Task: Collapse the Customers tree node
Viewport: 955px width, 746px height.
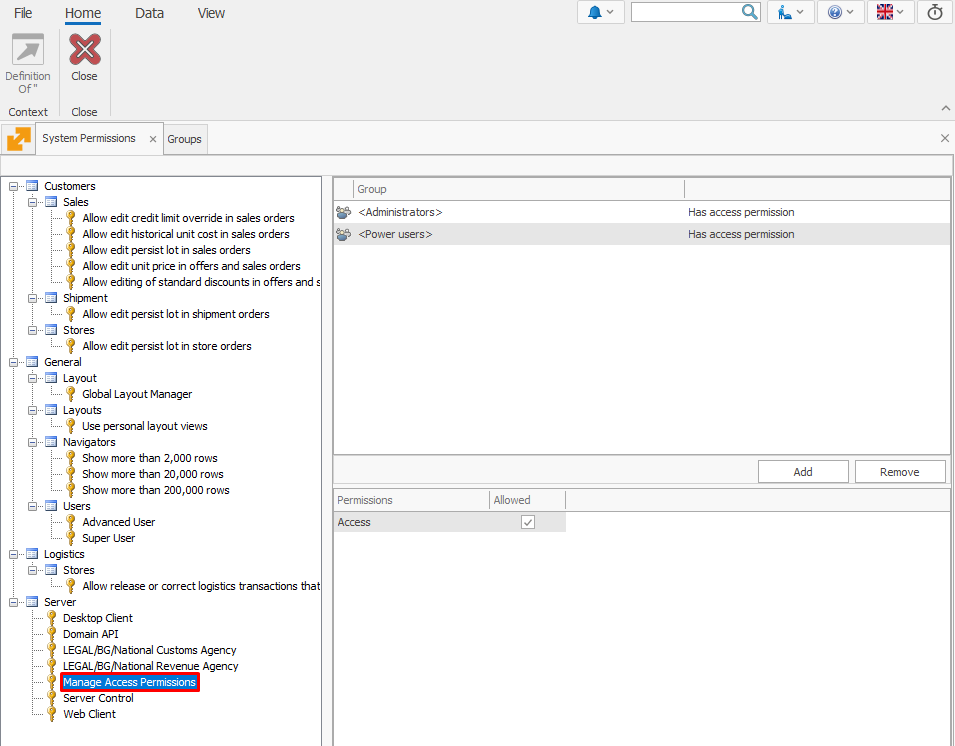Action: 14,186
